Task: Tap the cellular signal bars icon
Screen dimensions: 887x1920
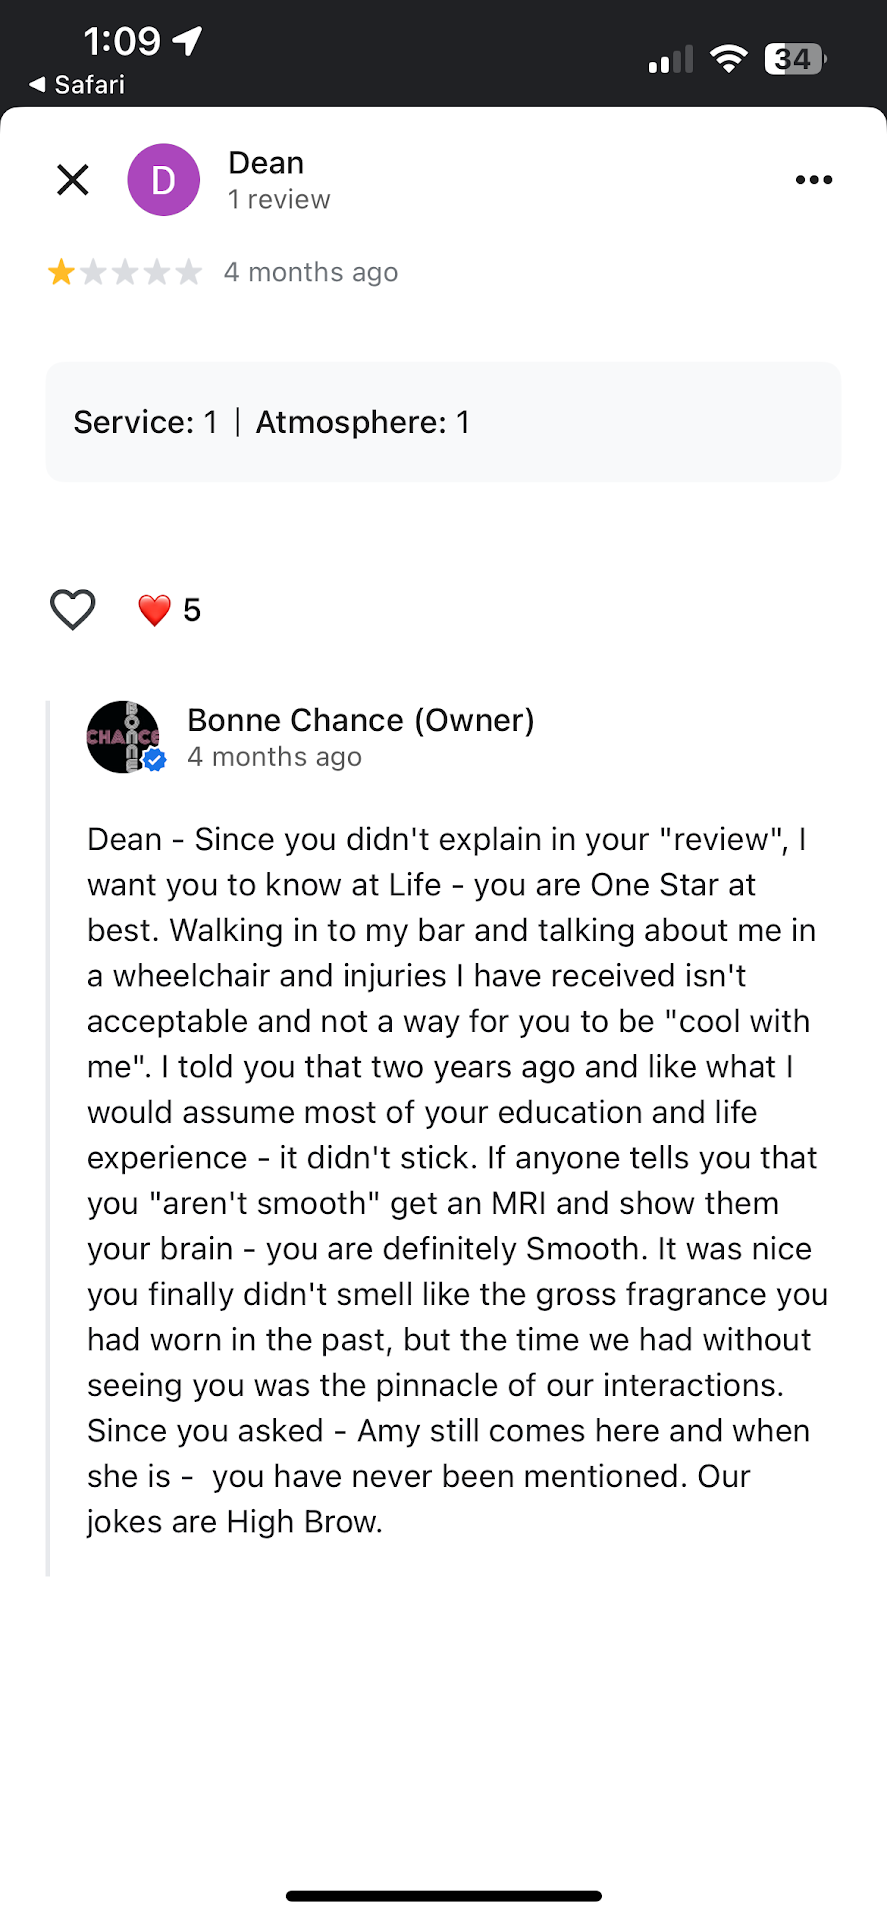Action: (x=670, y=61)
